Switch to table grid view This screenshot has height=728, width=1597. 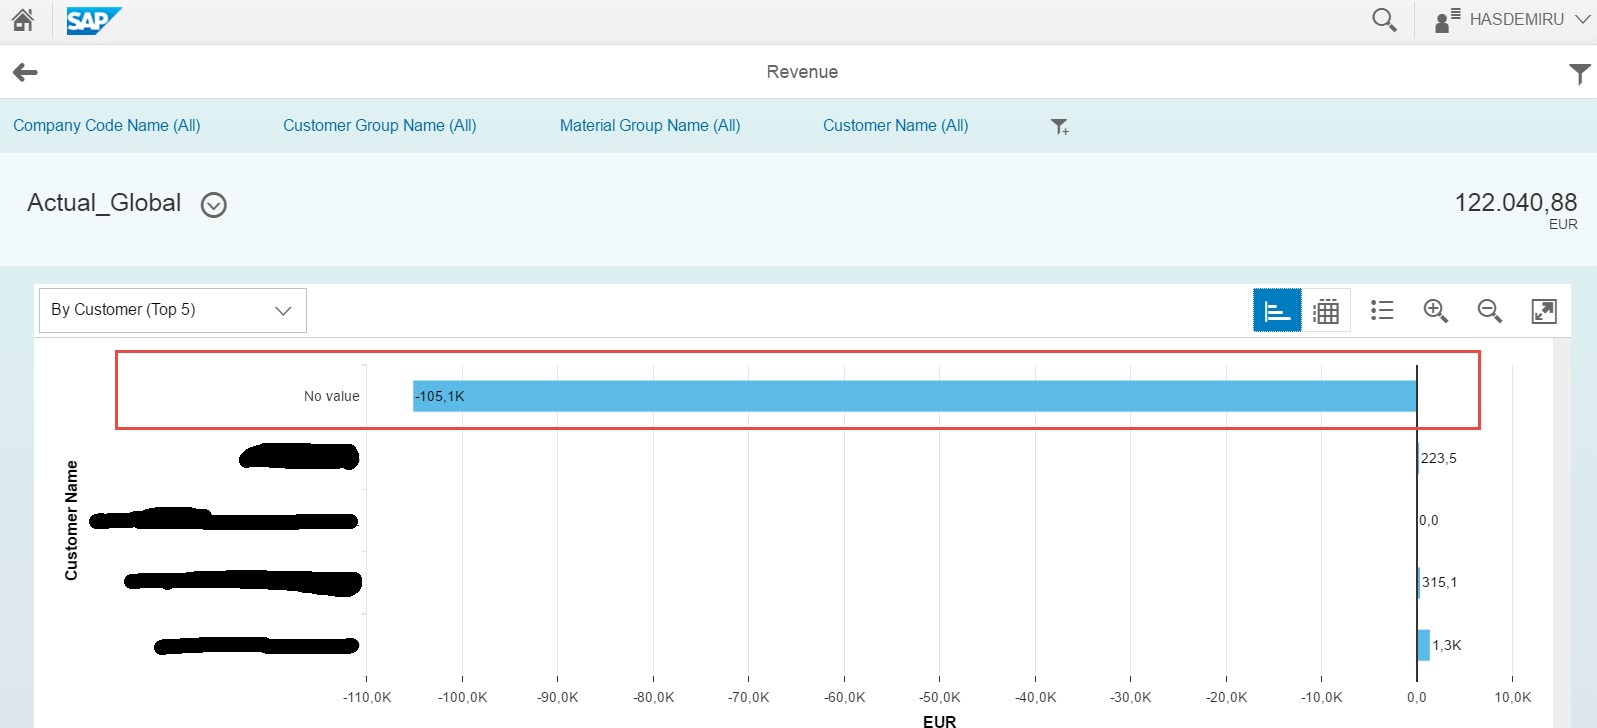point(1326,311)
